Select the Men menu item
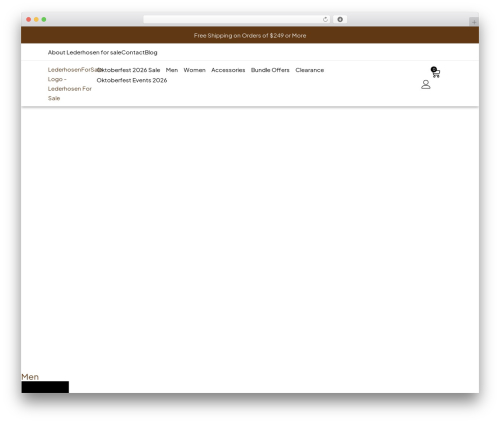The image size is (500, 423). point(172,70)
